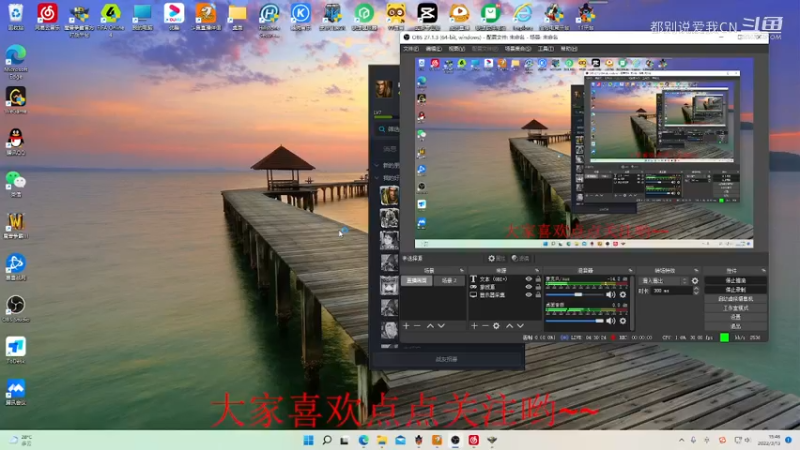Move the selected scene down
This screenshot has width=800, height=450.
pos(441,326)
